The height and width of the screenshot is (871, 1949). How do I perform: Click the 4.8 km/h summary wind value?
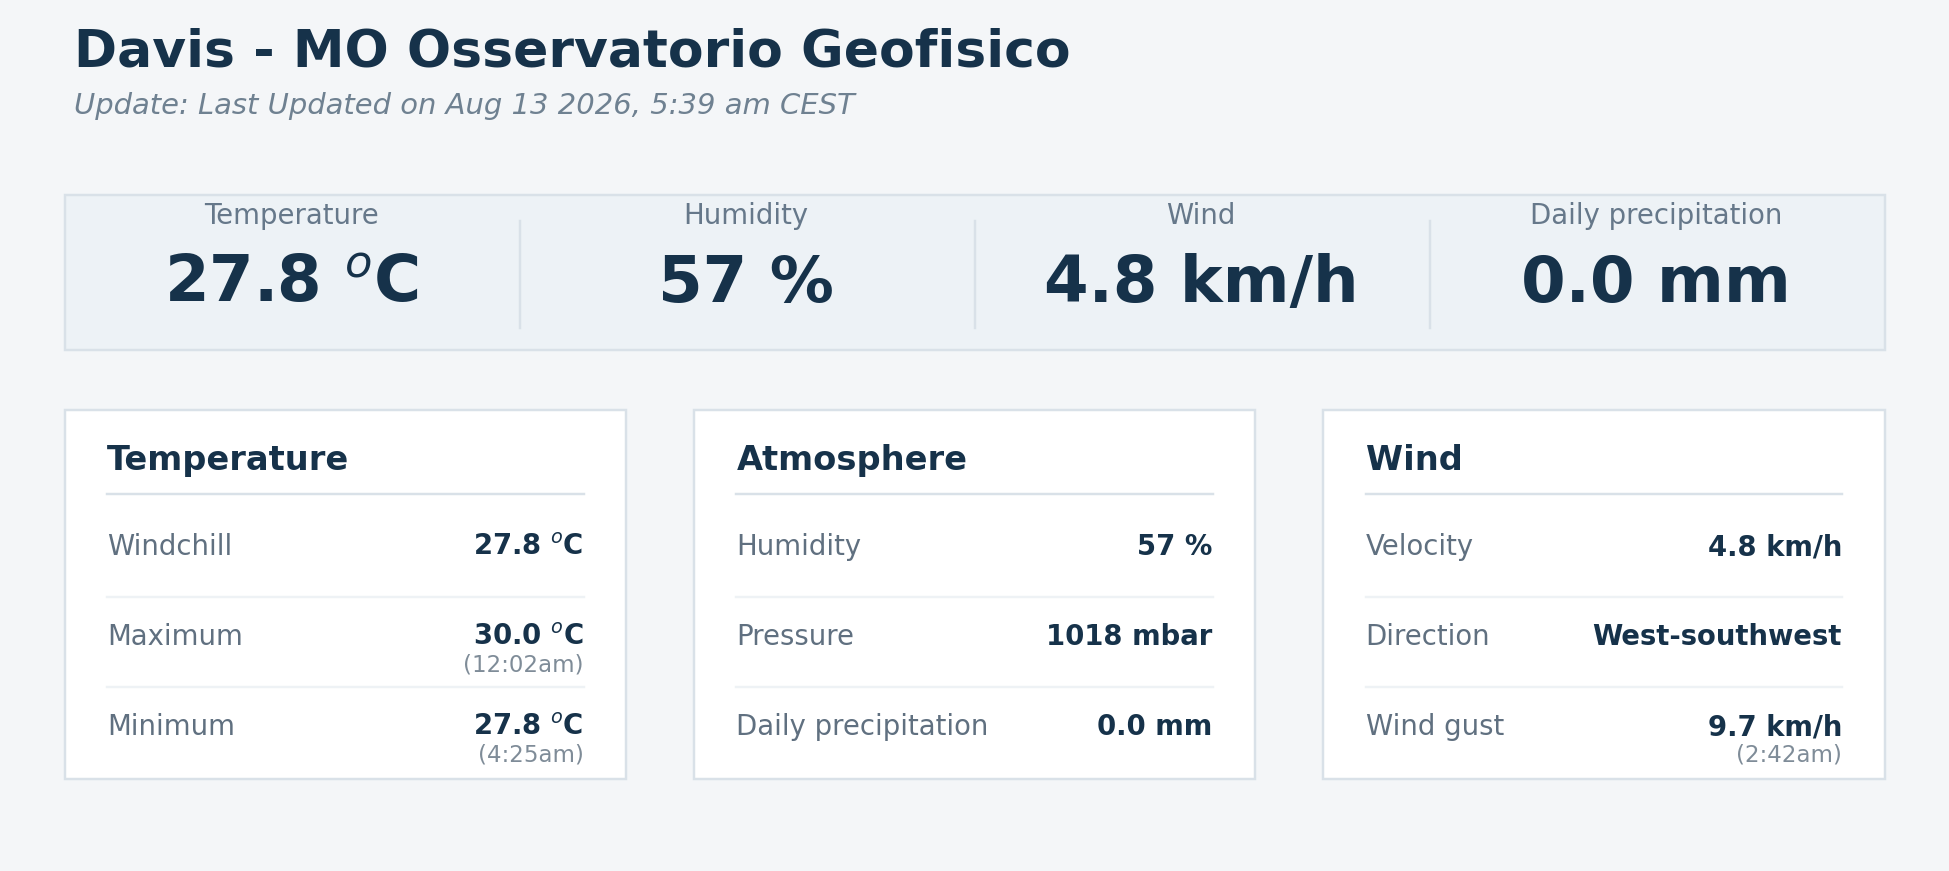[x=1201, y=281]
